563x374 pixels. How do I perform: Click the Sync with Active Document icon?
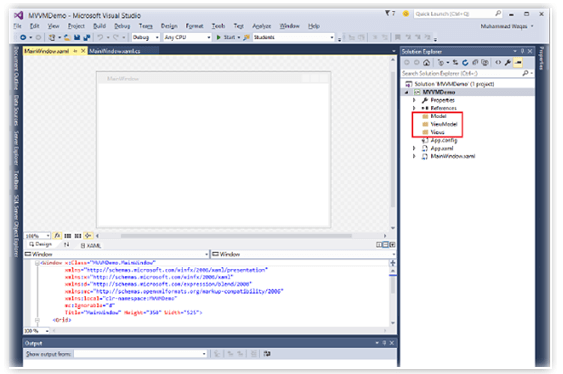click(x=455, y=62)
